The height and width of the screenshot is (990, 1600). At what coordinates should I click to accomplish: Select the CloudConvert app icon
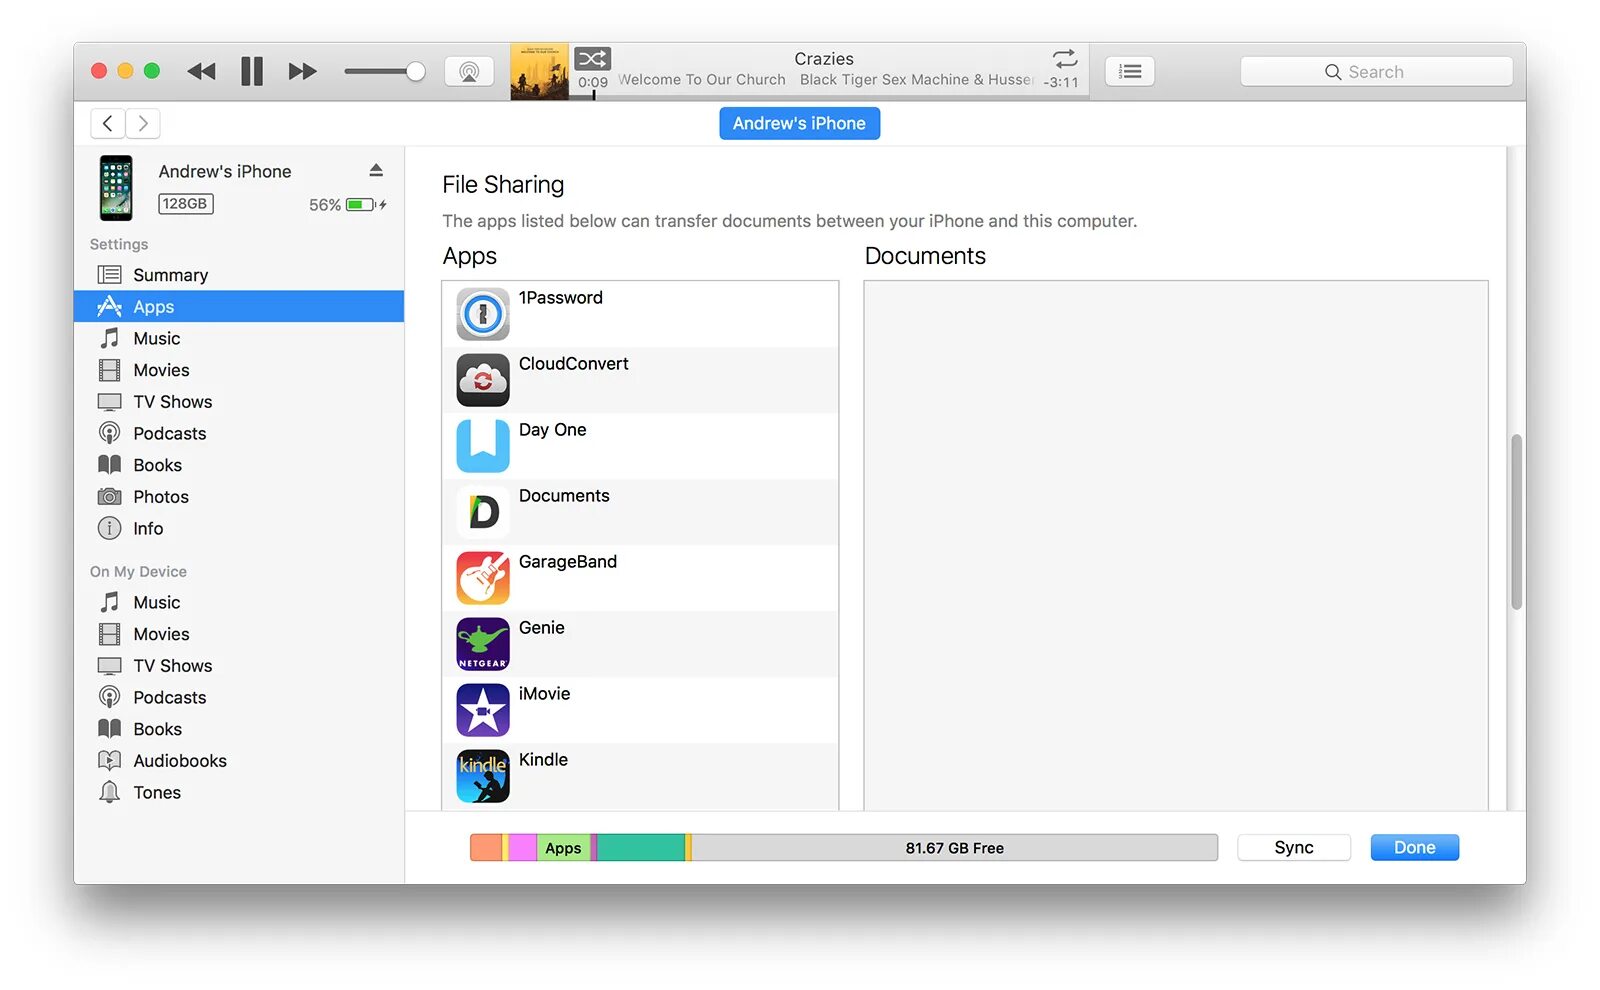(x=483, y=380)
